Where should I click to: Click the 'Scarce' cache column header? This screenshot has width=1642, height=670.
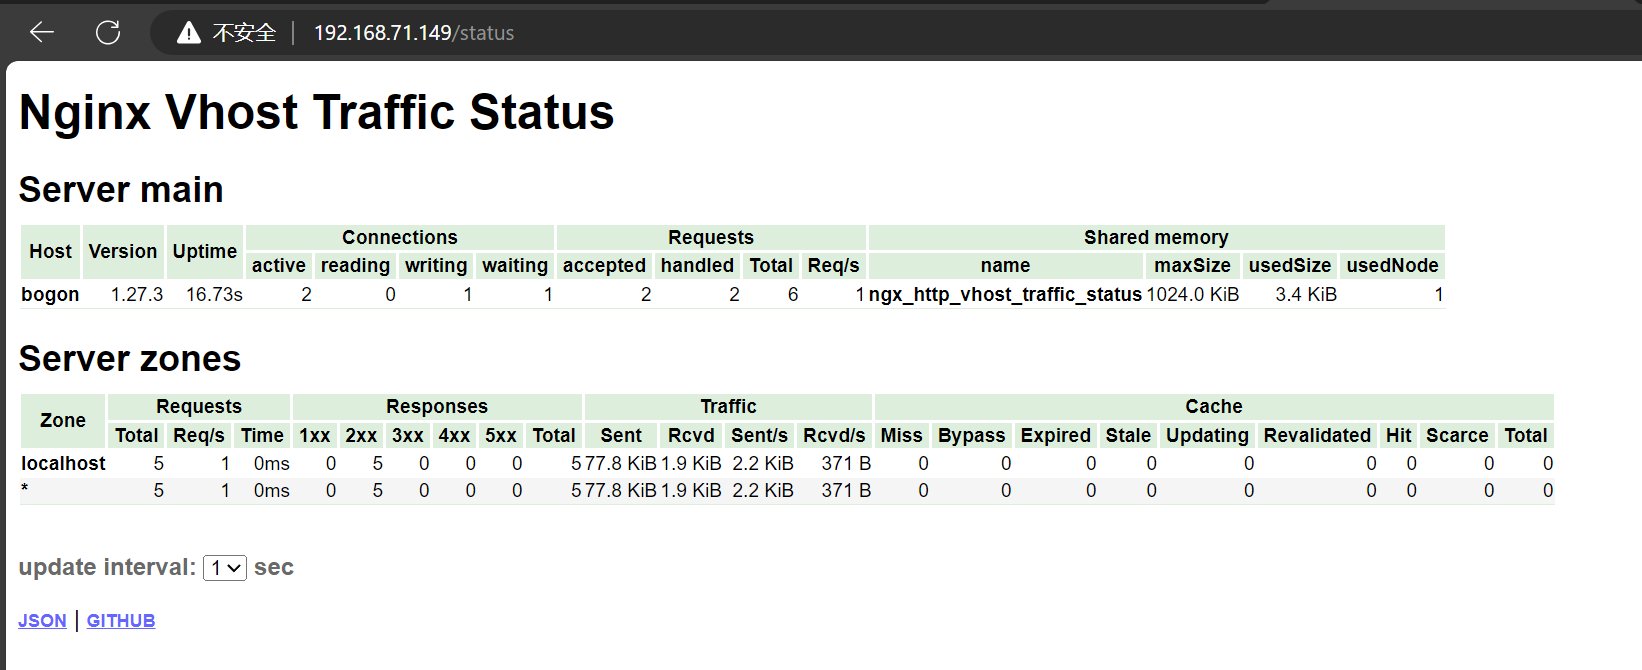click(x=1457, y=435)
